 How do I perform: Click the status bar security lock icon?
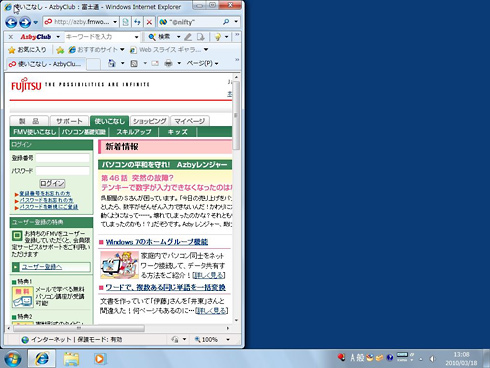pos(175,340)
